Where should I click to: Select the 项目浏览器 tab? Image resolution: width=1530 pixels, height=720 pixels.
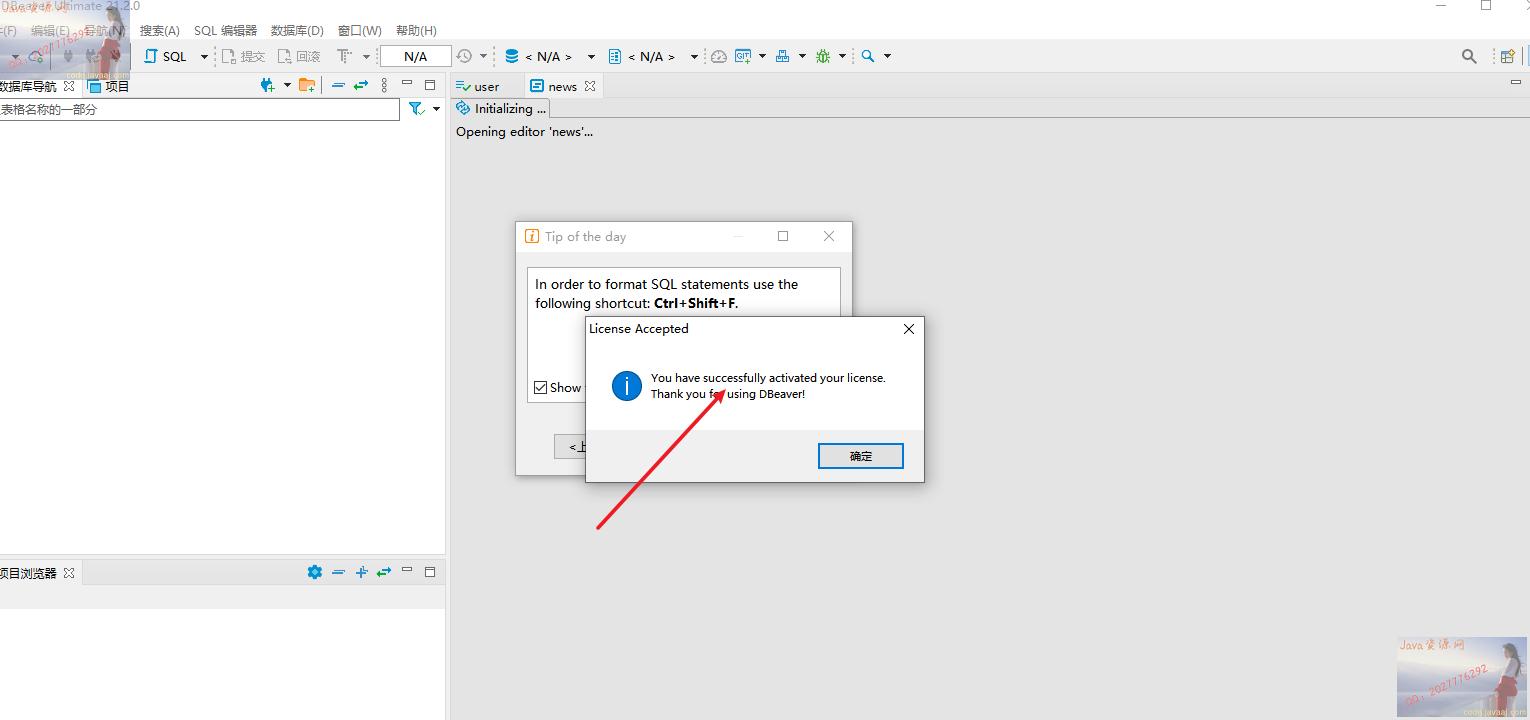pyautogui.click(x=28, y=573)
